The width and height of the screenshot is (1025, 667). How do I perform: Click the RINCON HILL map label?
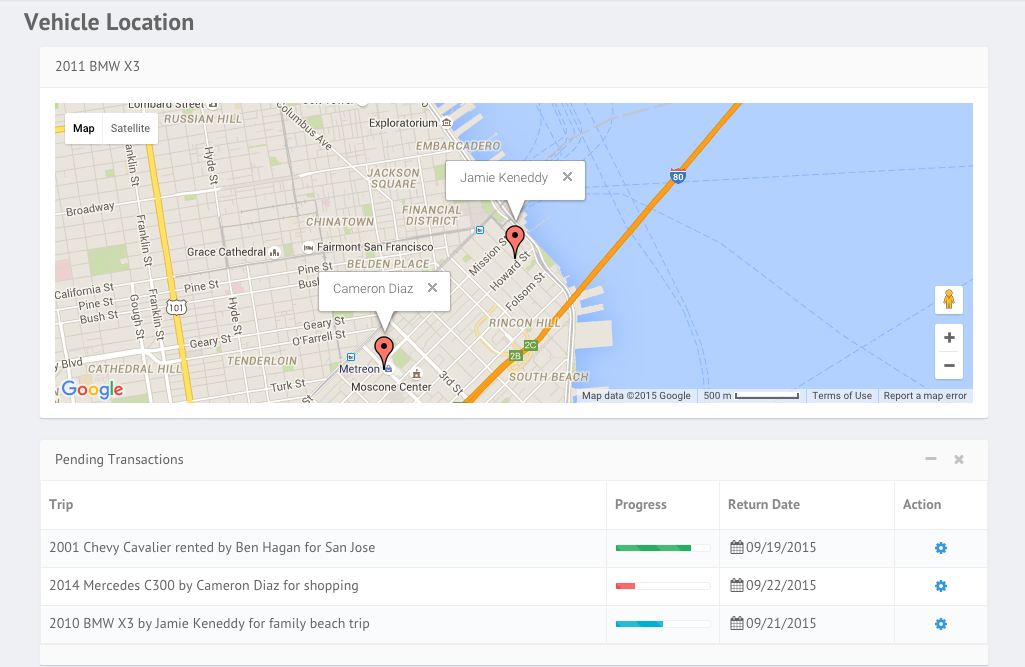[524, 322]
